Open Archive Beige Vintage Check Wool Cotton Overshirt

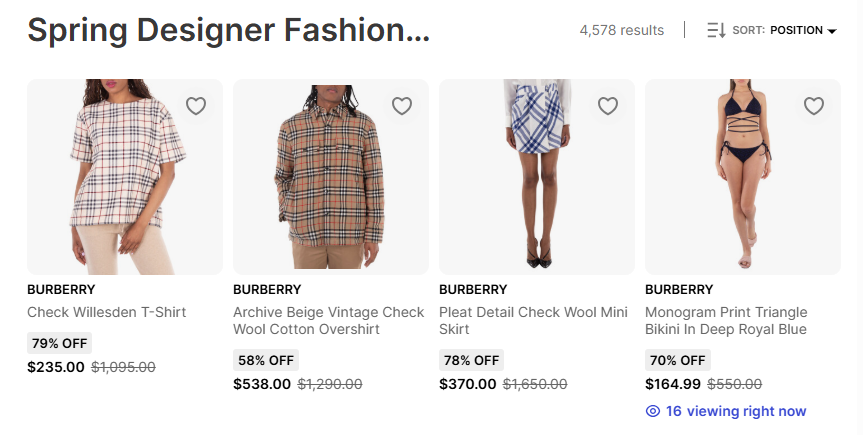tap(329, 321)
